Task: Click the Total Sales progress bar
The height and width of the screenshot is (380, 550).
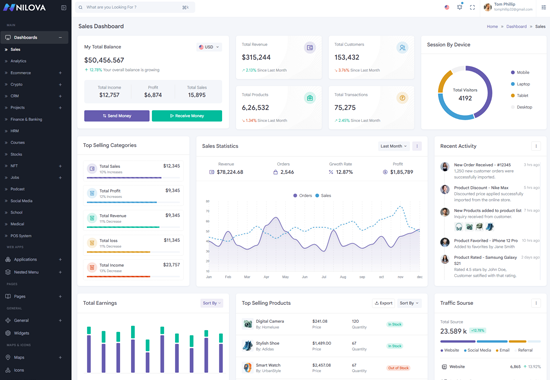Action: point(133,178)
